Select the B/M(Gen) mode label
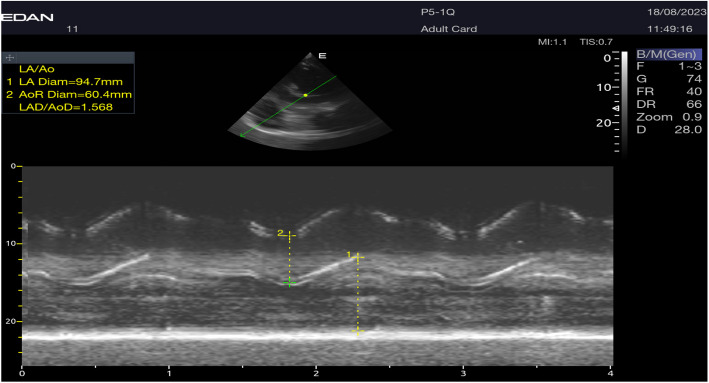 666,55
